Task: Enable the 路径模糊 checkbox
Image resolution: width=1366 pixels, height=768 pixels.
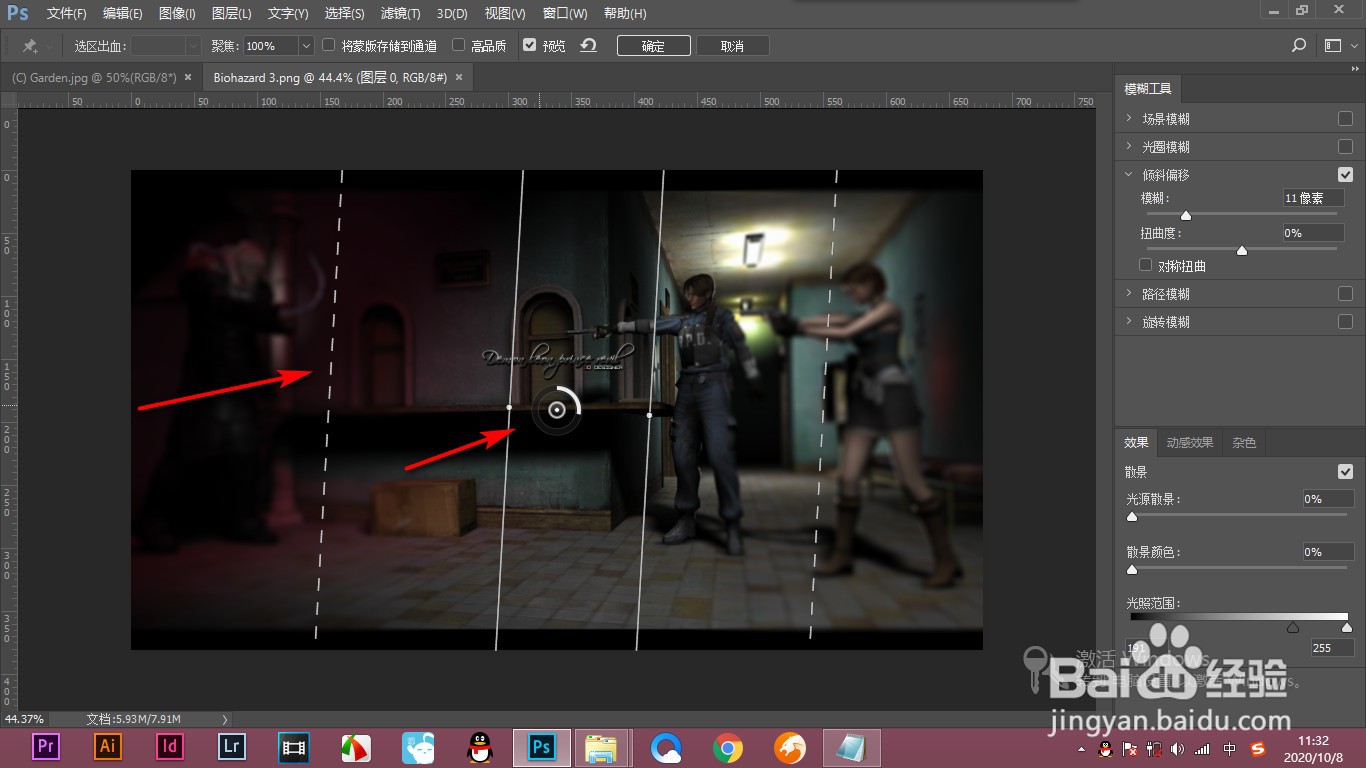Action: (1345, 294)
